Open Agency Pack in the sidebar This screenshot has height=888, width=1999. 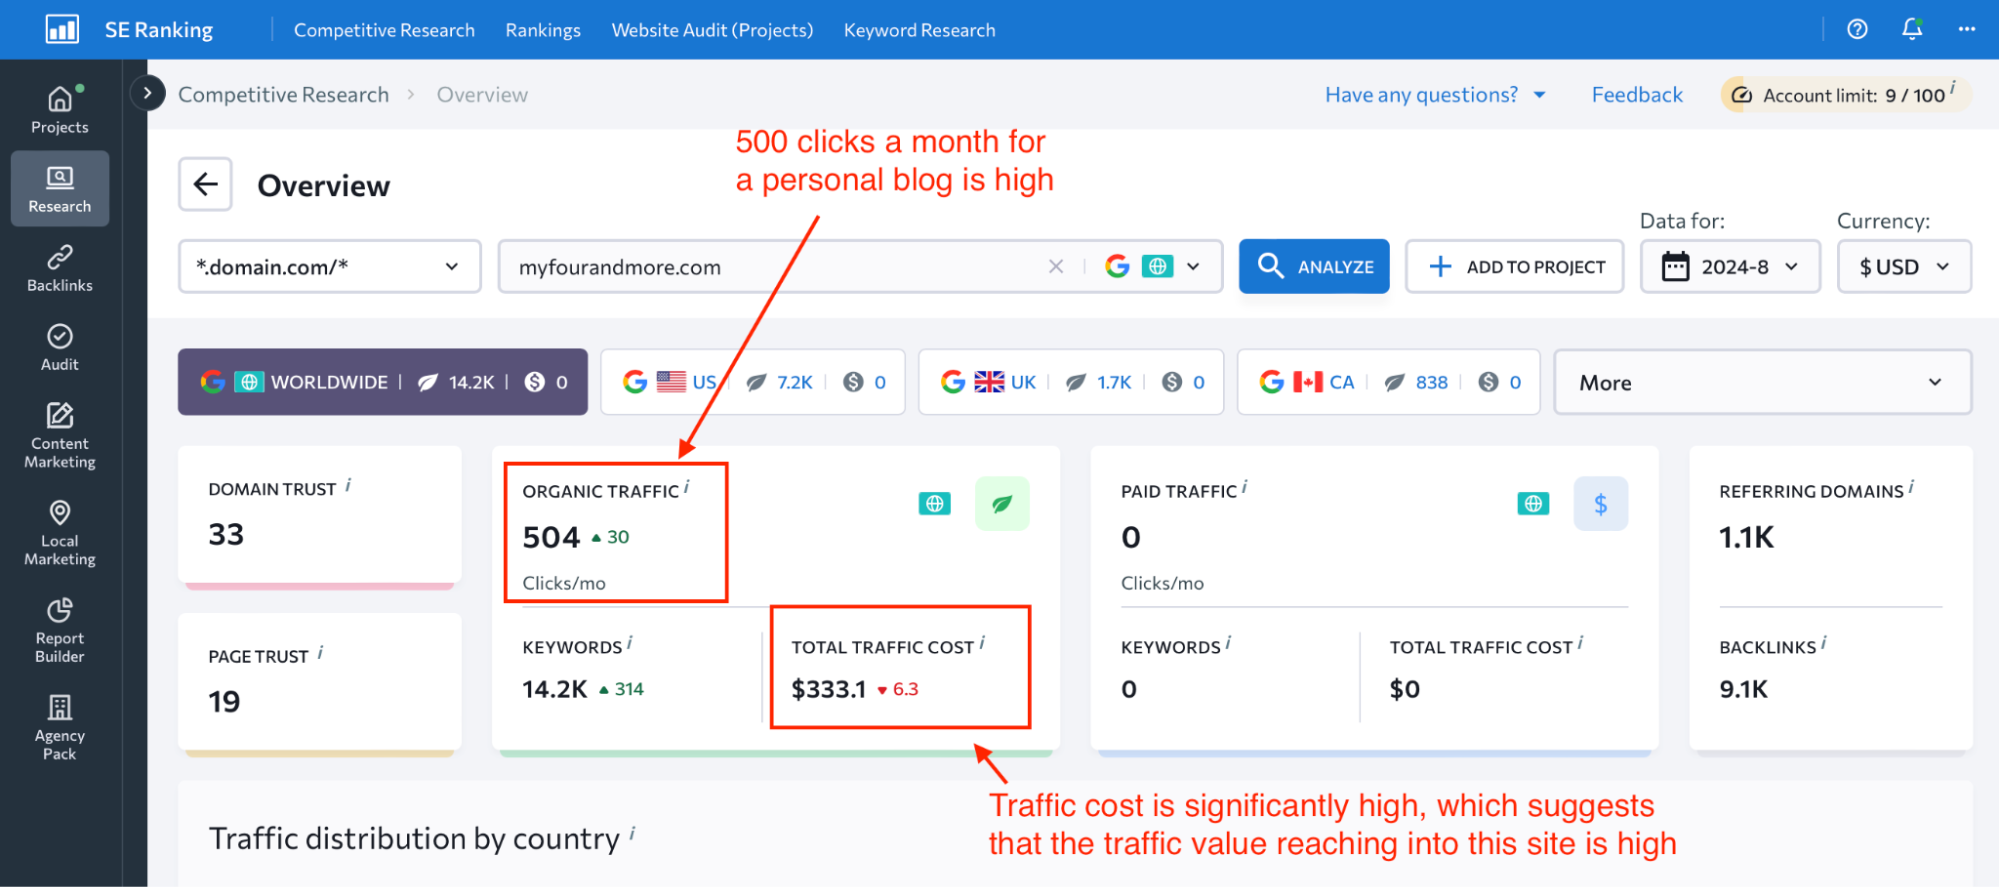tap(60, 727)
